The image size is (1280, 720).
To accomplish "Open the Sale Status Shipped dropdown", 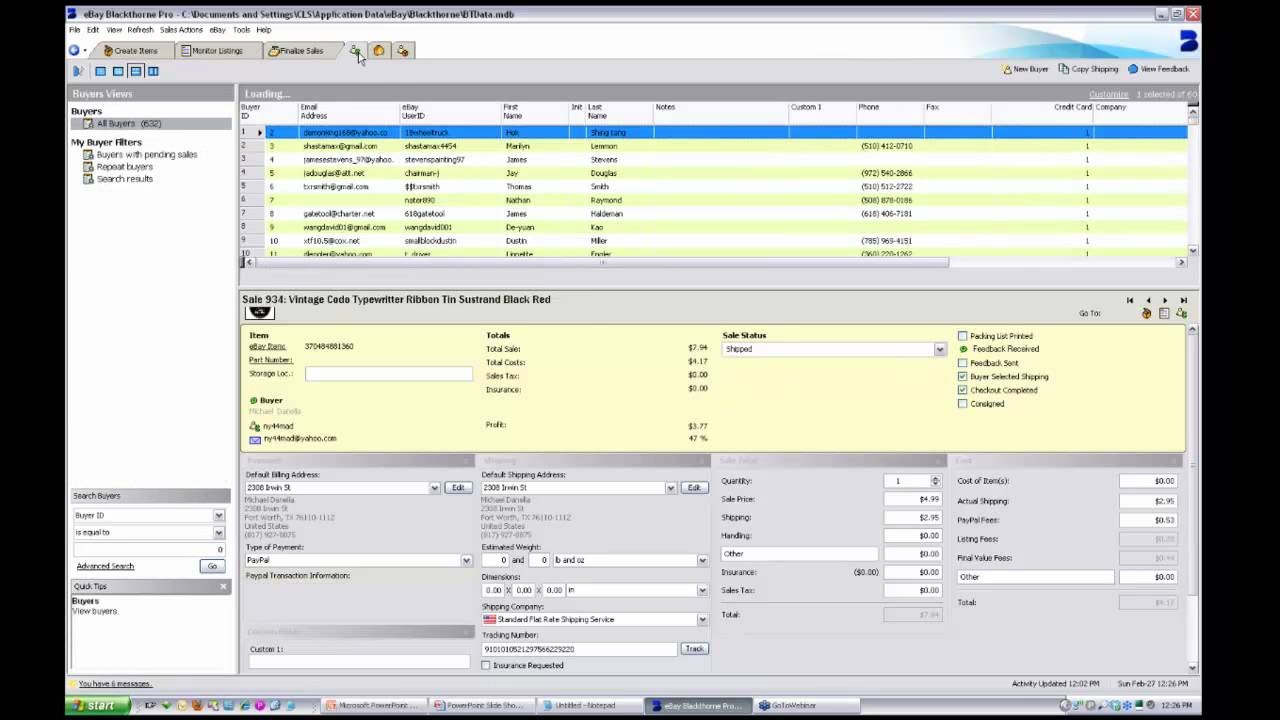I will [939, 349].
